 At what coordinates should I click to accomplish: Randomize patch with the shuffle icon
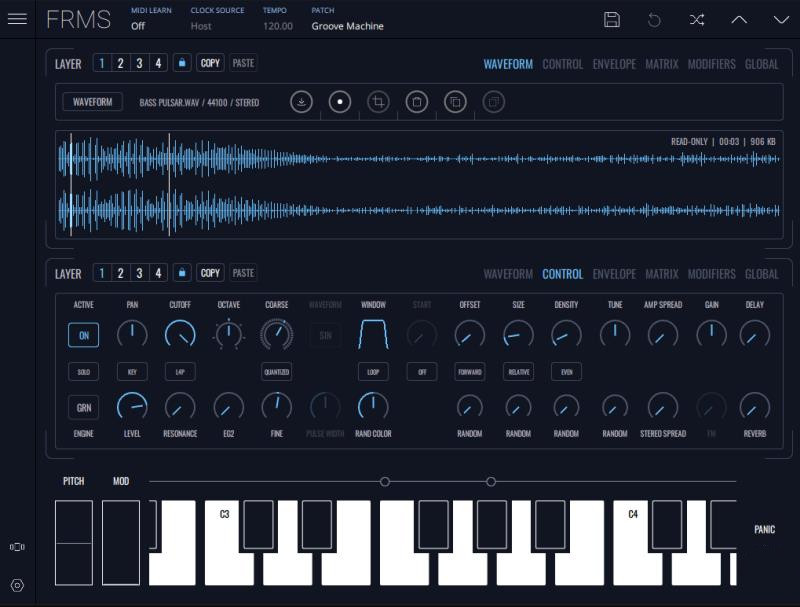(x=697, y=20)
